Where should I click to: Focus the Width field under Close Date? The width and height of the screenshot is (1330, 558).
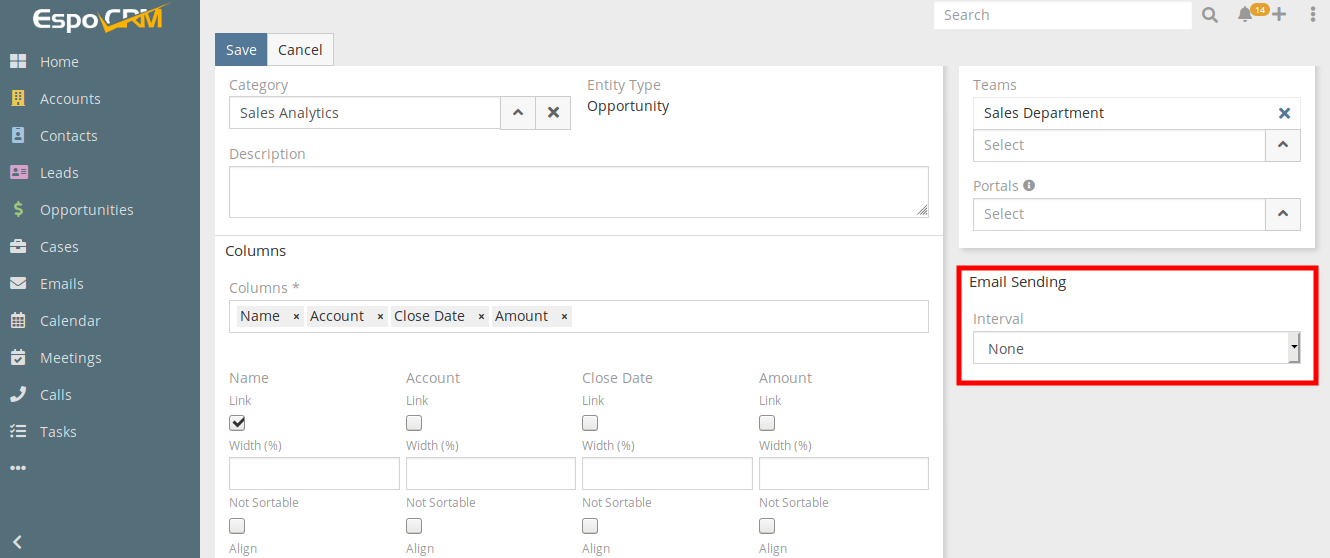pyautogui.click(x=667, y=473)
